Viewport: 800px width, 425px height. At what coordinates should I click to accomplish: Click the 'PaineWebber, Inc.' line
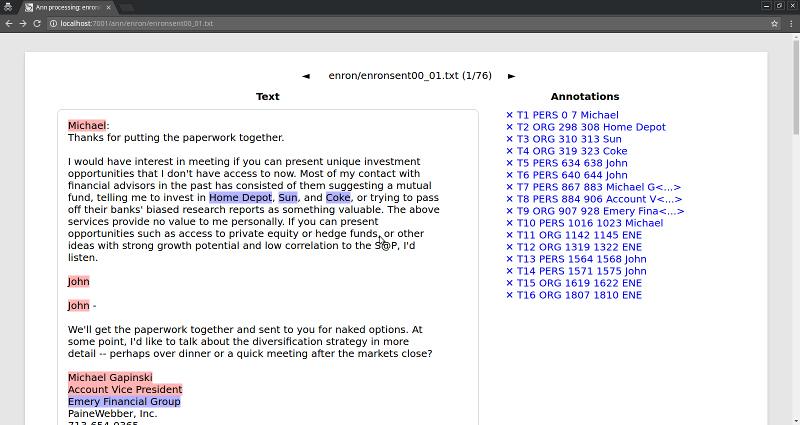pos(112,414)
